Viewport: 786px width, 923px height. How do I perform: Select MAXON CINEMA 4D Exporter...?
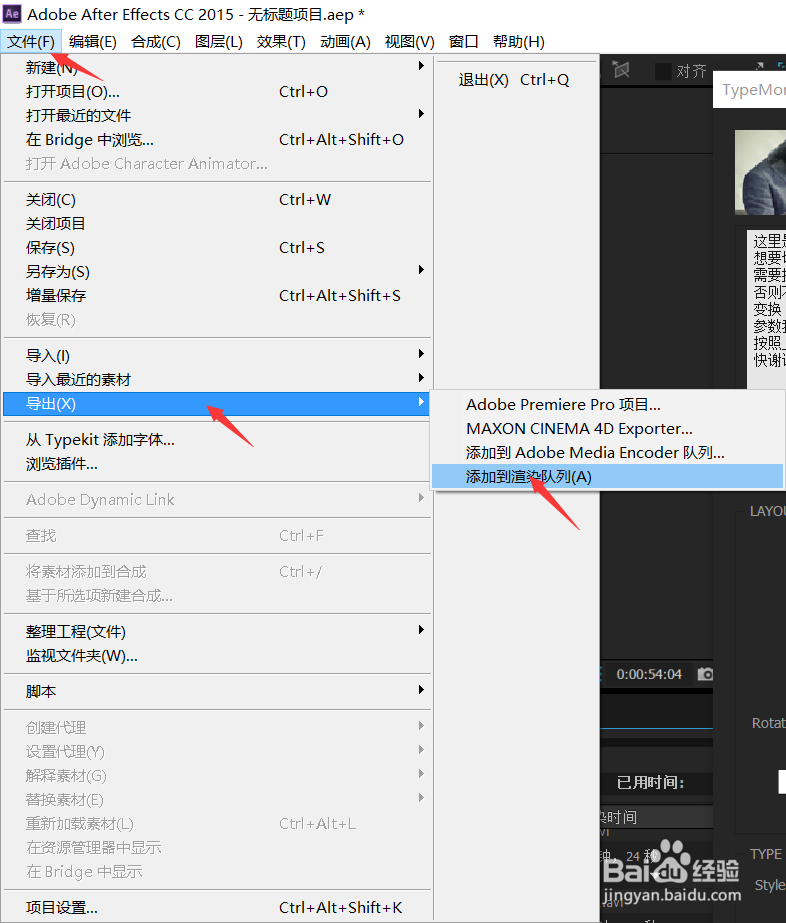[x=608, y=429]
